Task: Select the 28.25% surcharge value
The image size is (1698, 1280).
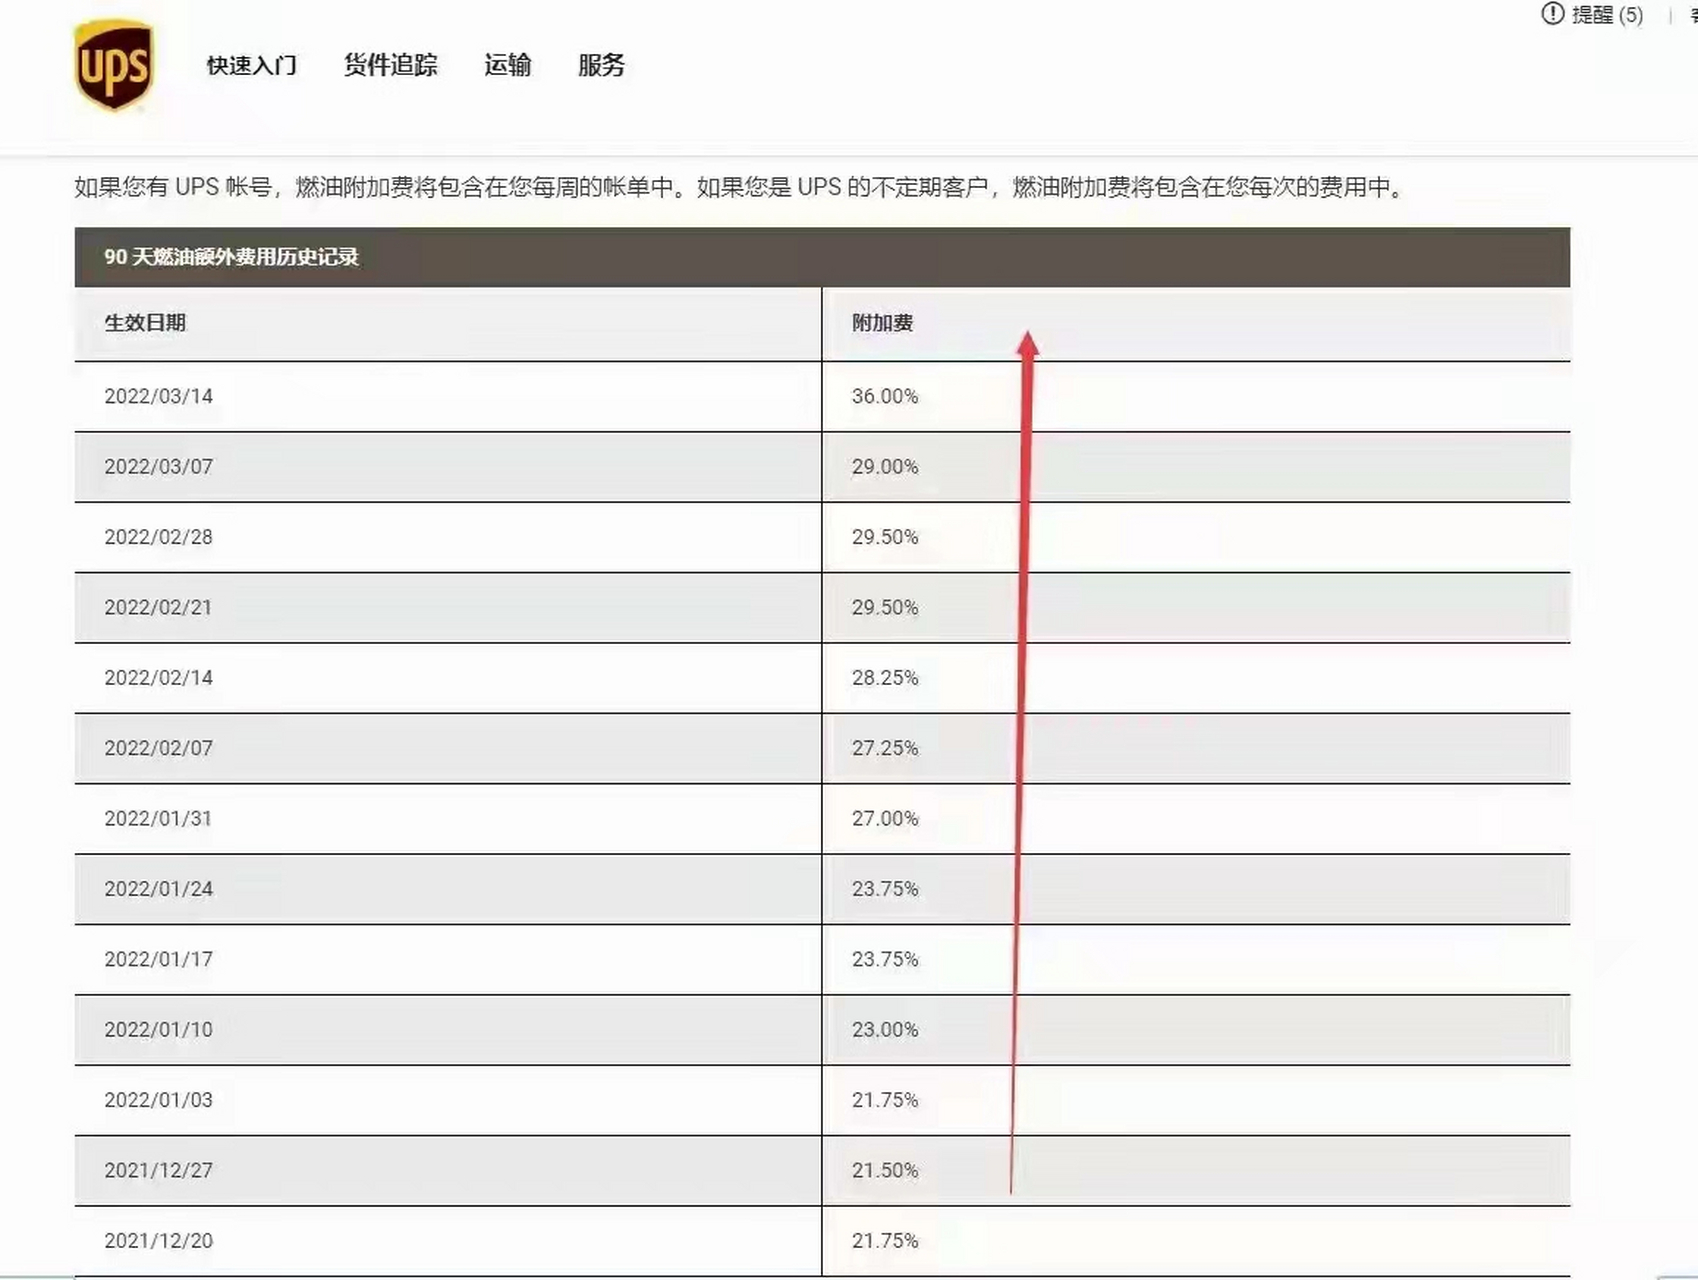Action: [885, 677]
